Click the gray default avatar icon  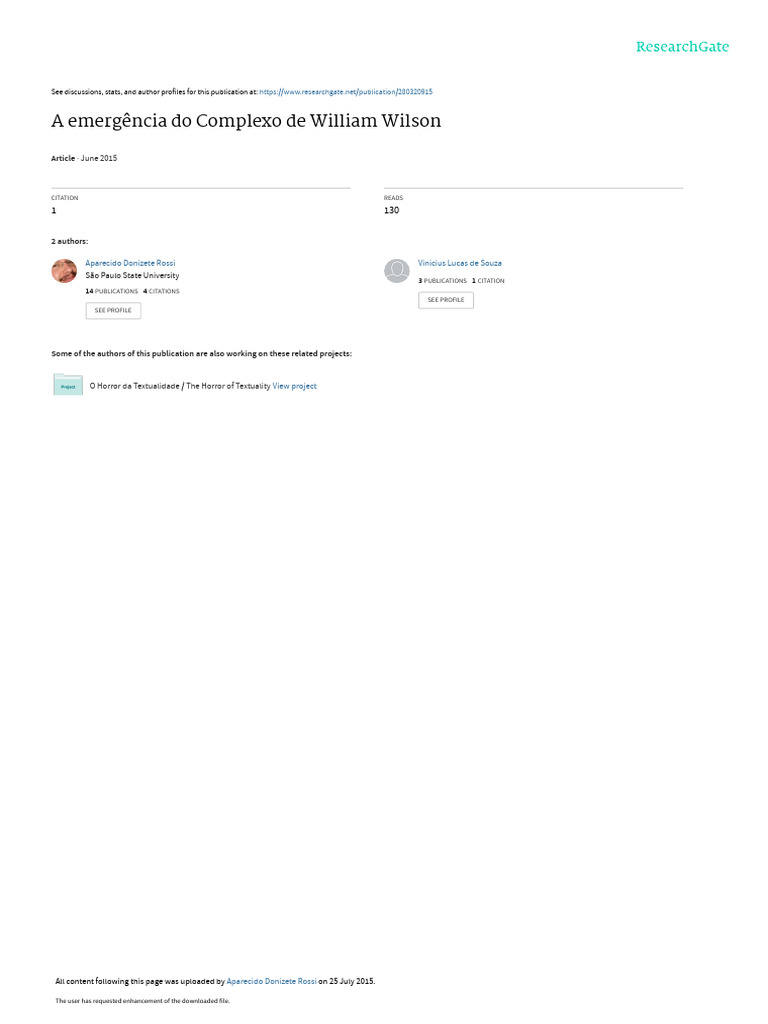[396, 270]
